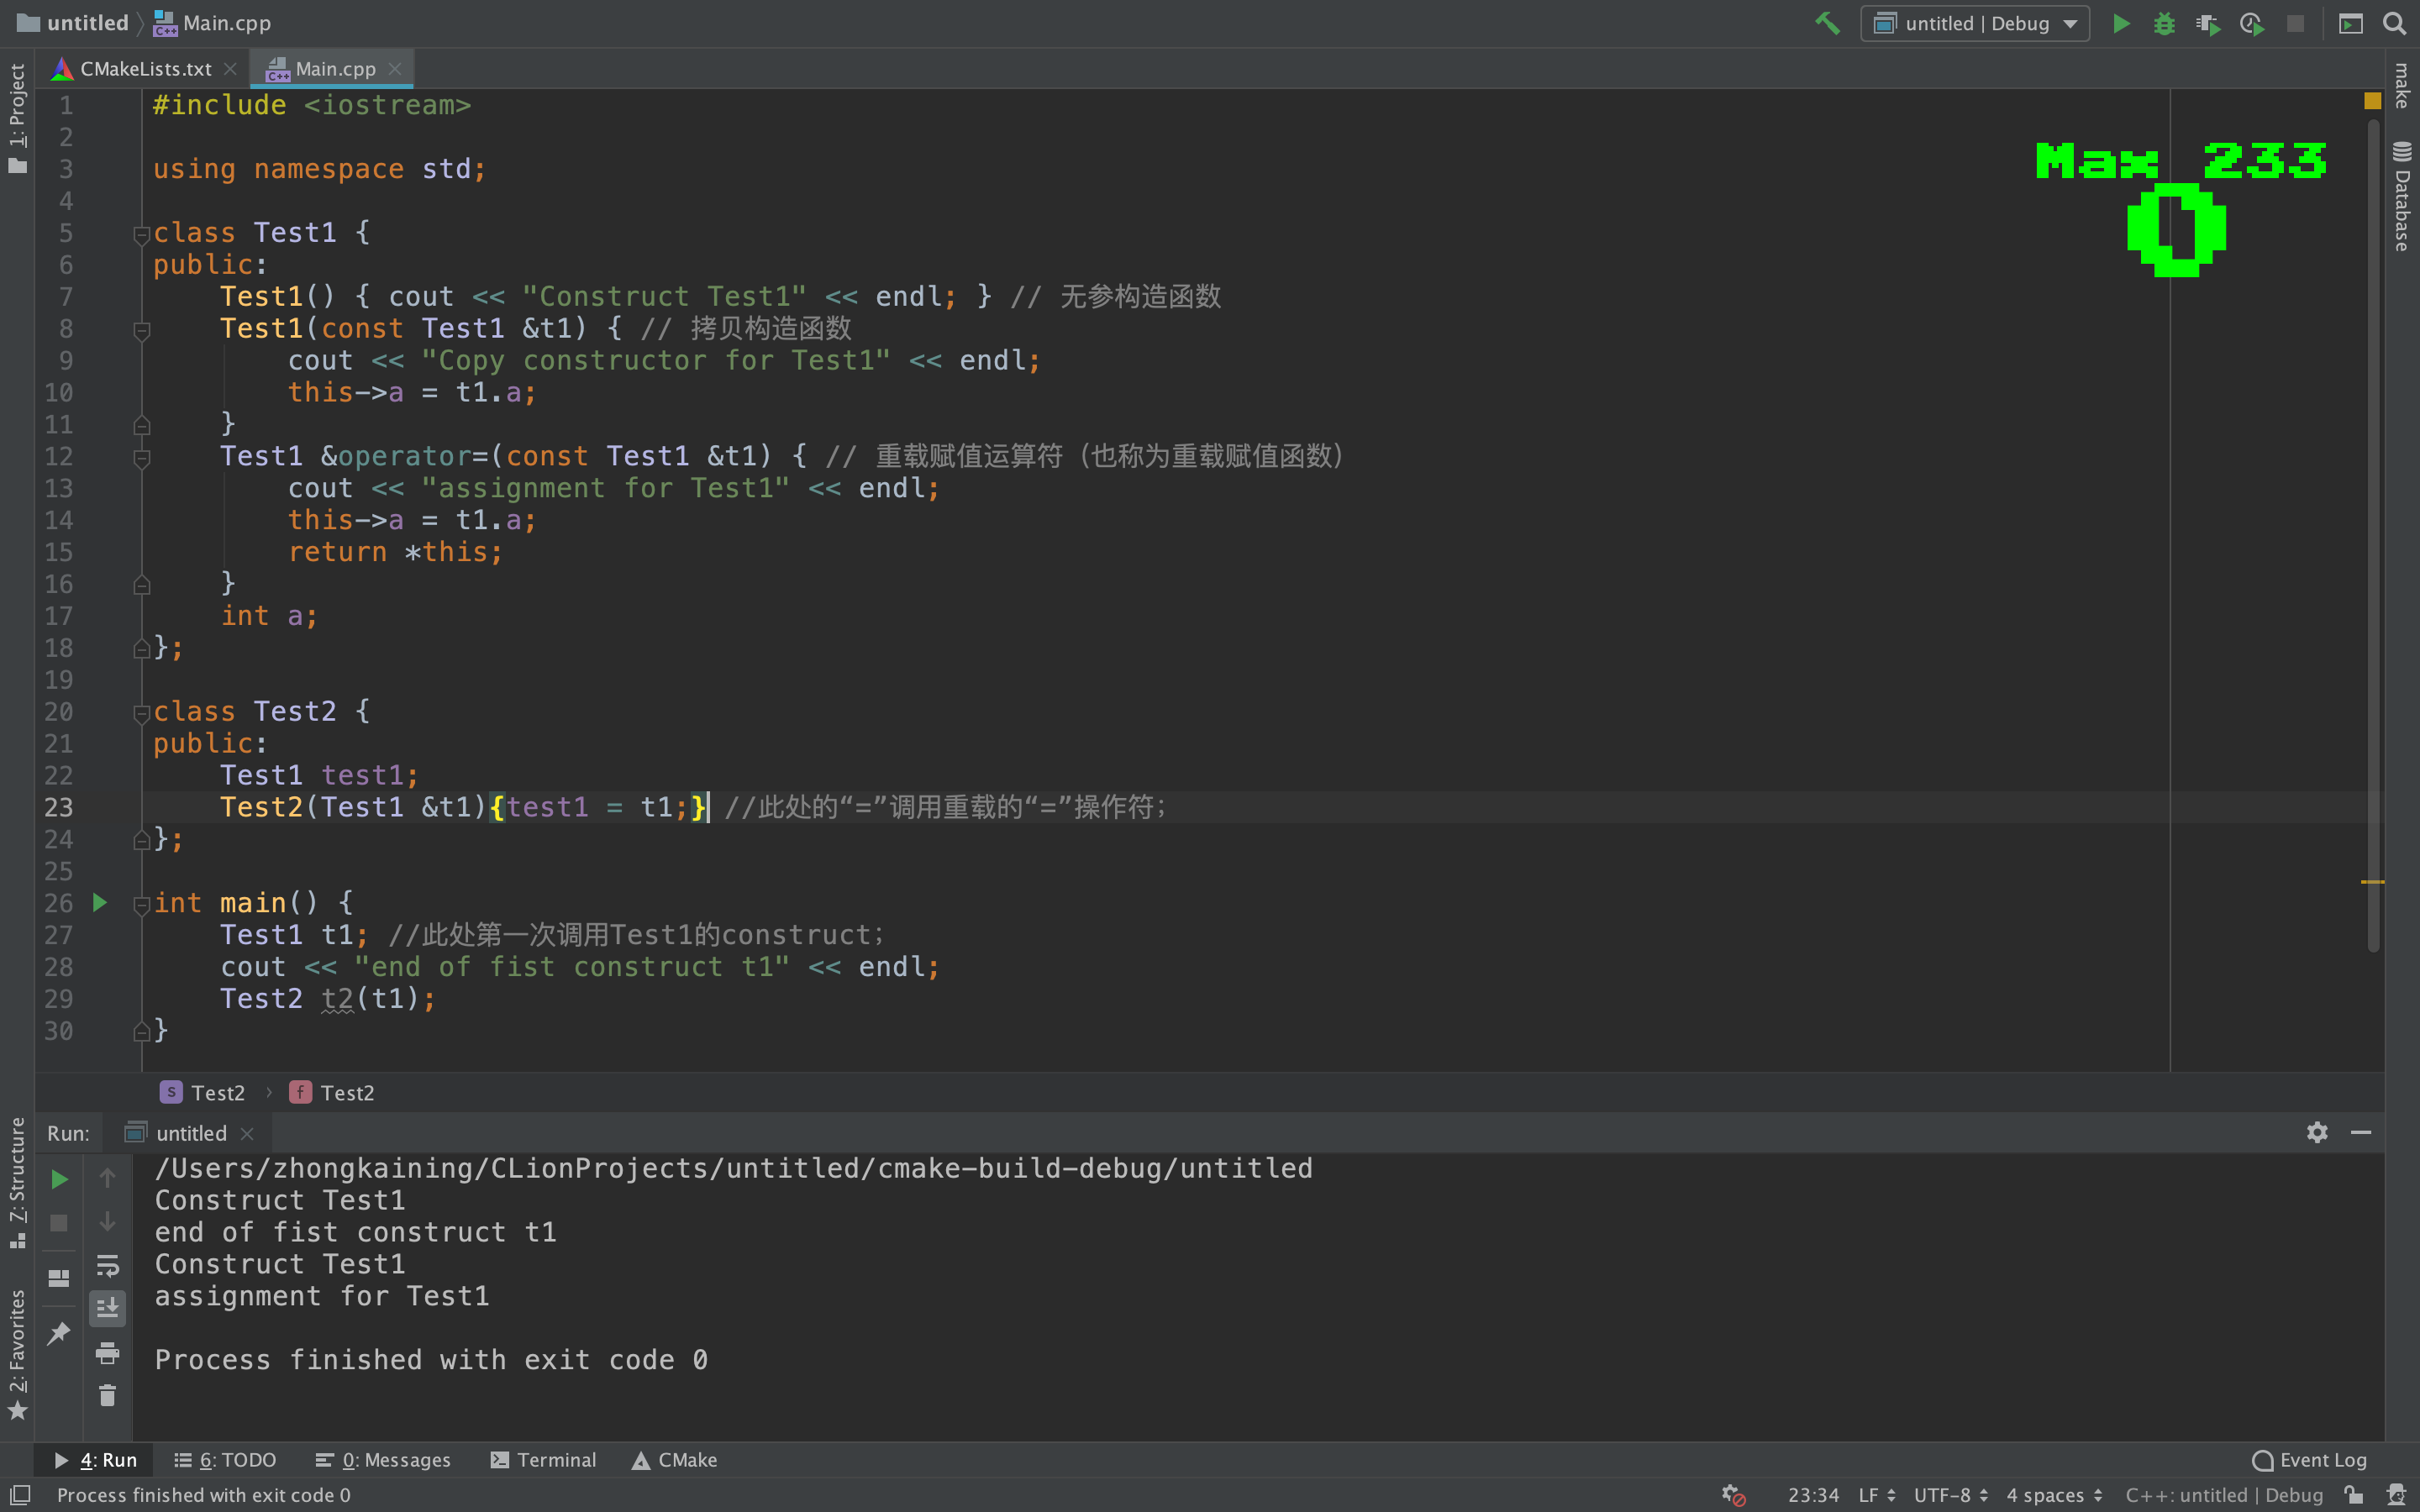Screen dimensions: 2420x1512
Task: Open the Event Log
Action: point(2309,1460)
